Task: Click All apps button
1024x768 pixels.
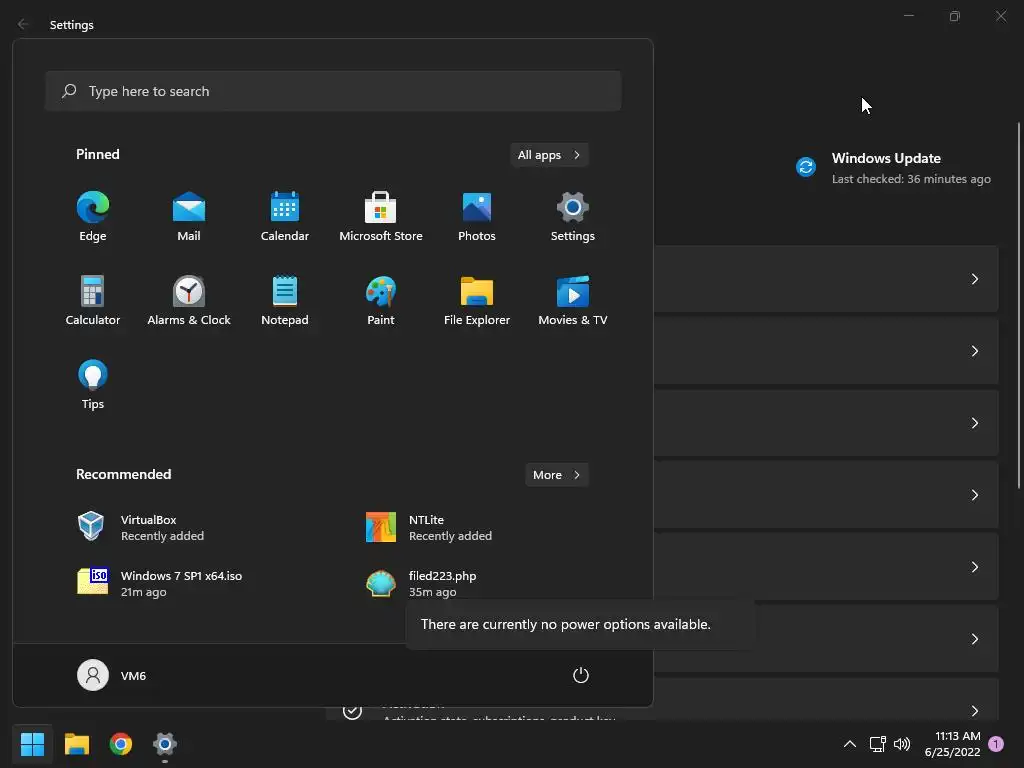Action: (x=549, y=155)
